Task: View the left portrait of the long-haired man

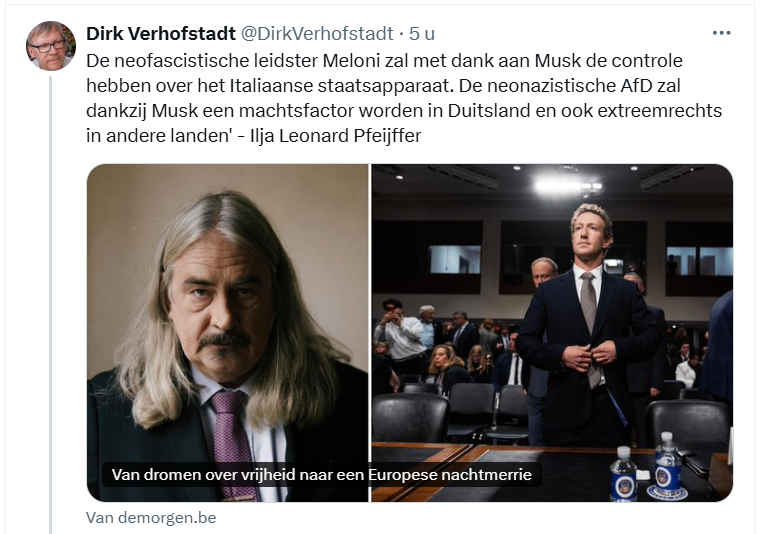Action: click(x=228, y=333)
